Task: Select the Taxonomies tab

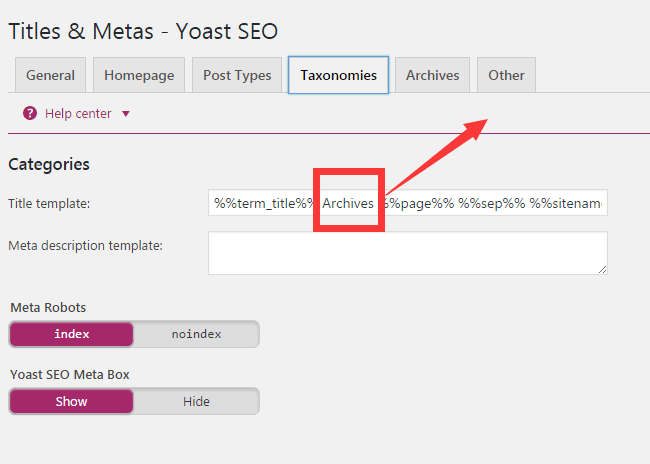Action: tap(338, 75)
